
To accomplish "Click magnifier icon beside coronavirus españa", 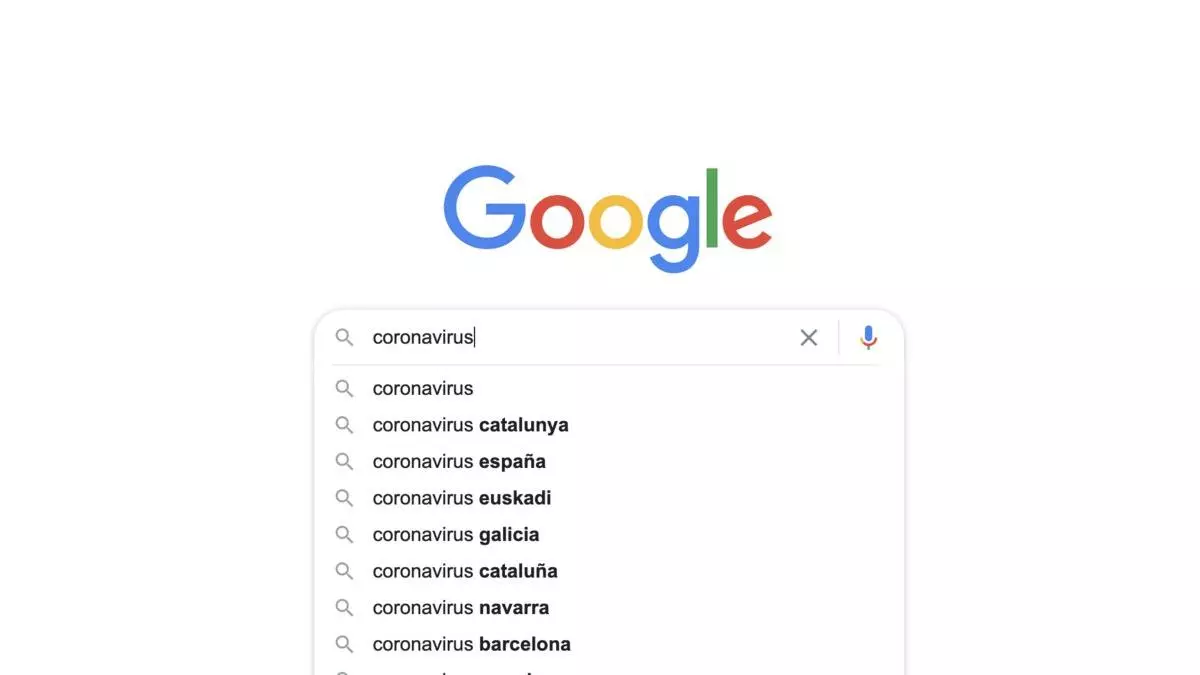I will coord(344,462).
